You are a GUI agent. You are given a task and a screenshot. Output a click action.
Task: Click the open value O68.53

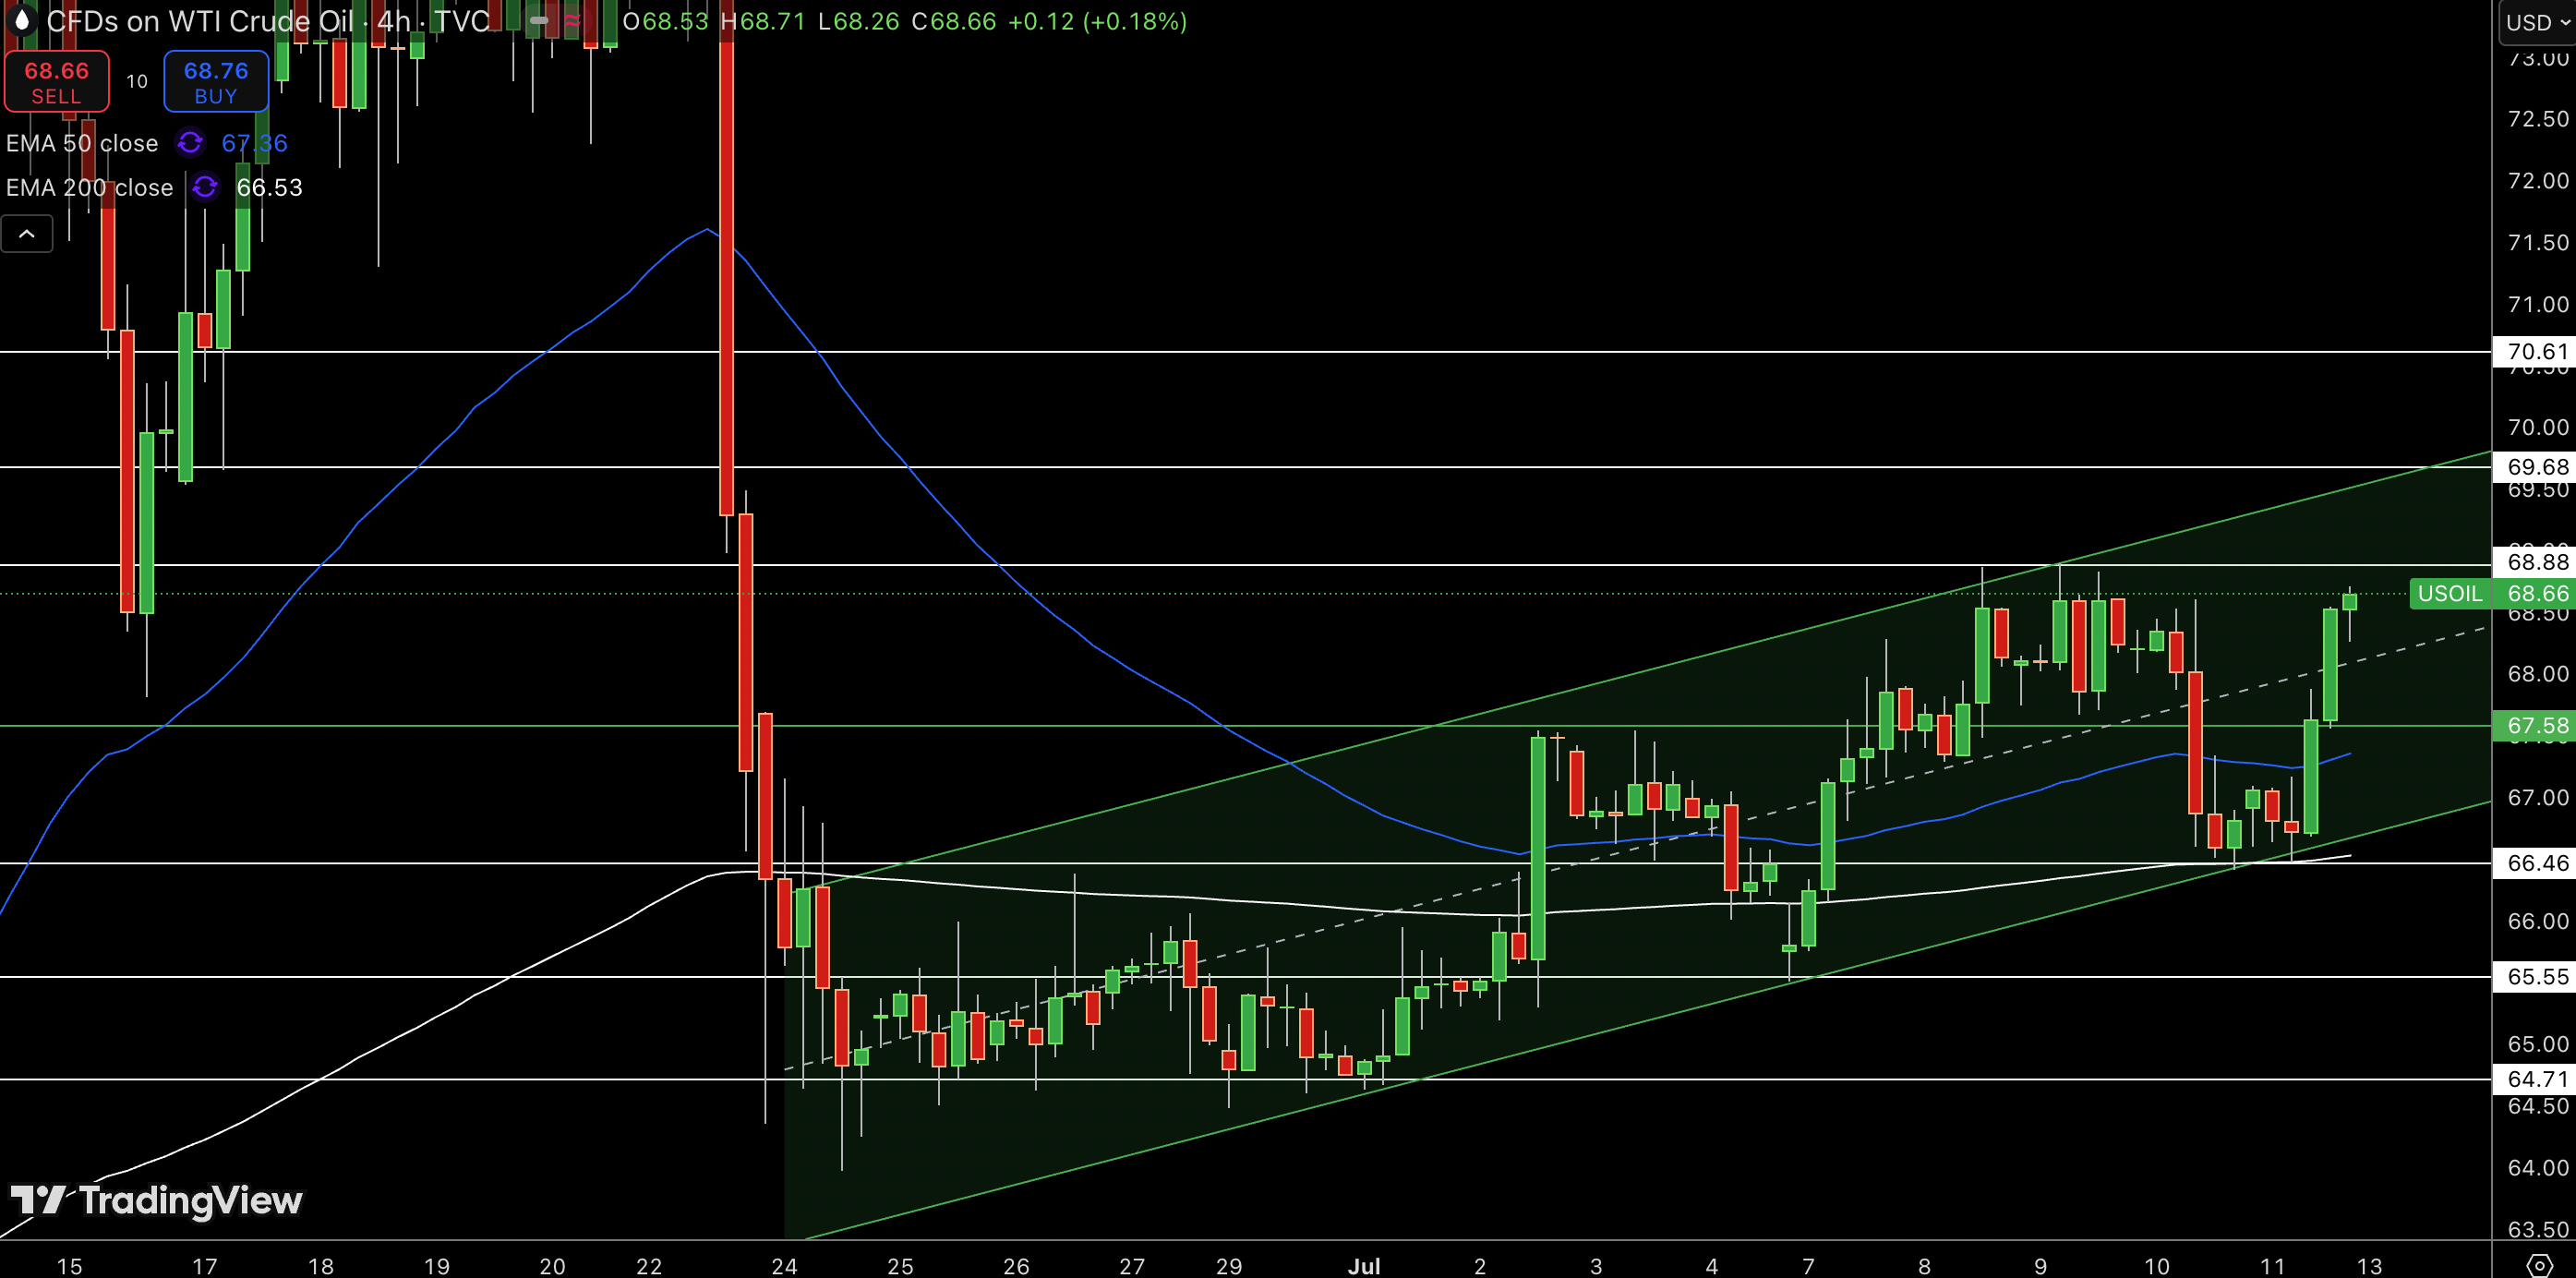tap(665, 21)
